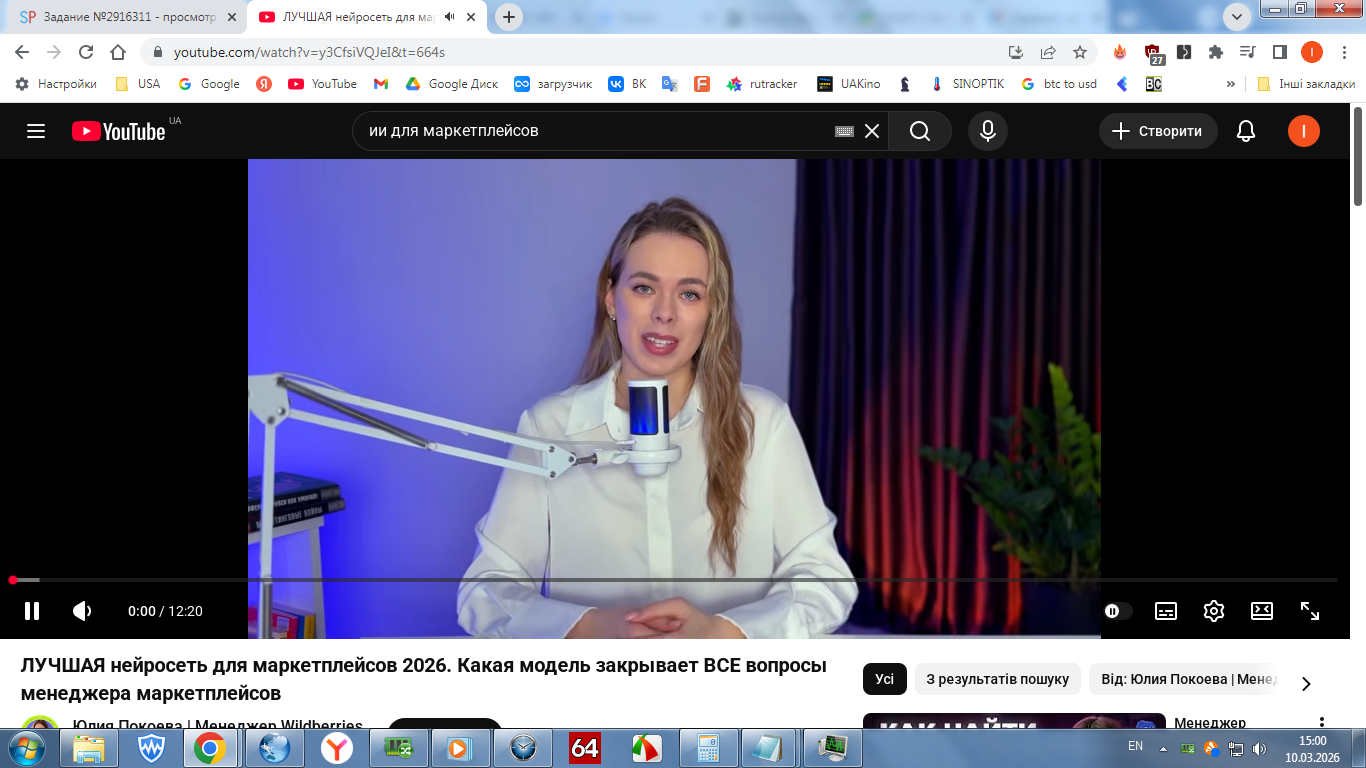
Task: Close the YouTube video tab
Action: (x=471, y=17)
